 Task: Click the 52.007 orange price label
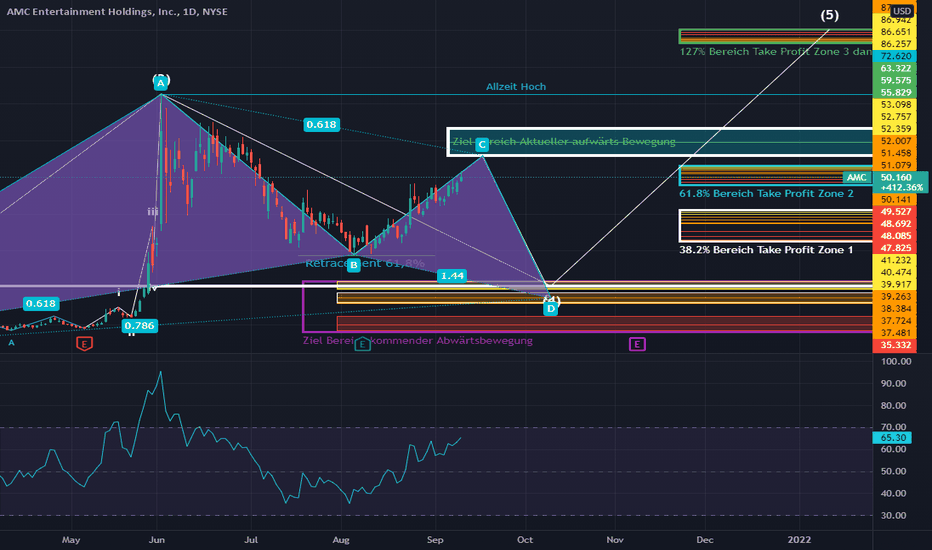(x=896, y=141)
